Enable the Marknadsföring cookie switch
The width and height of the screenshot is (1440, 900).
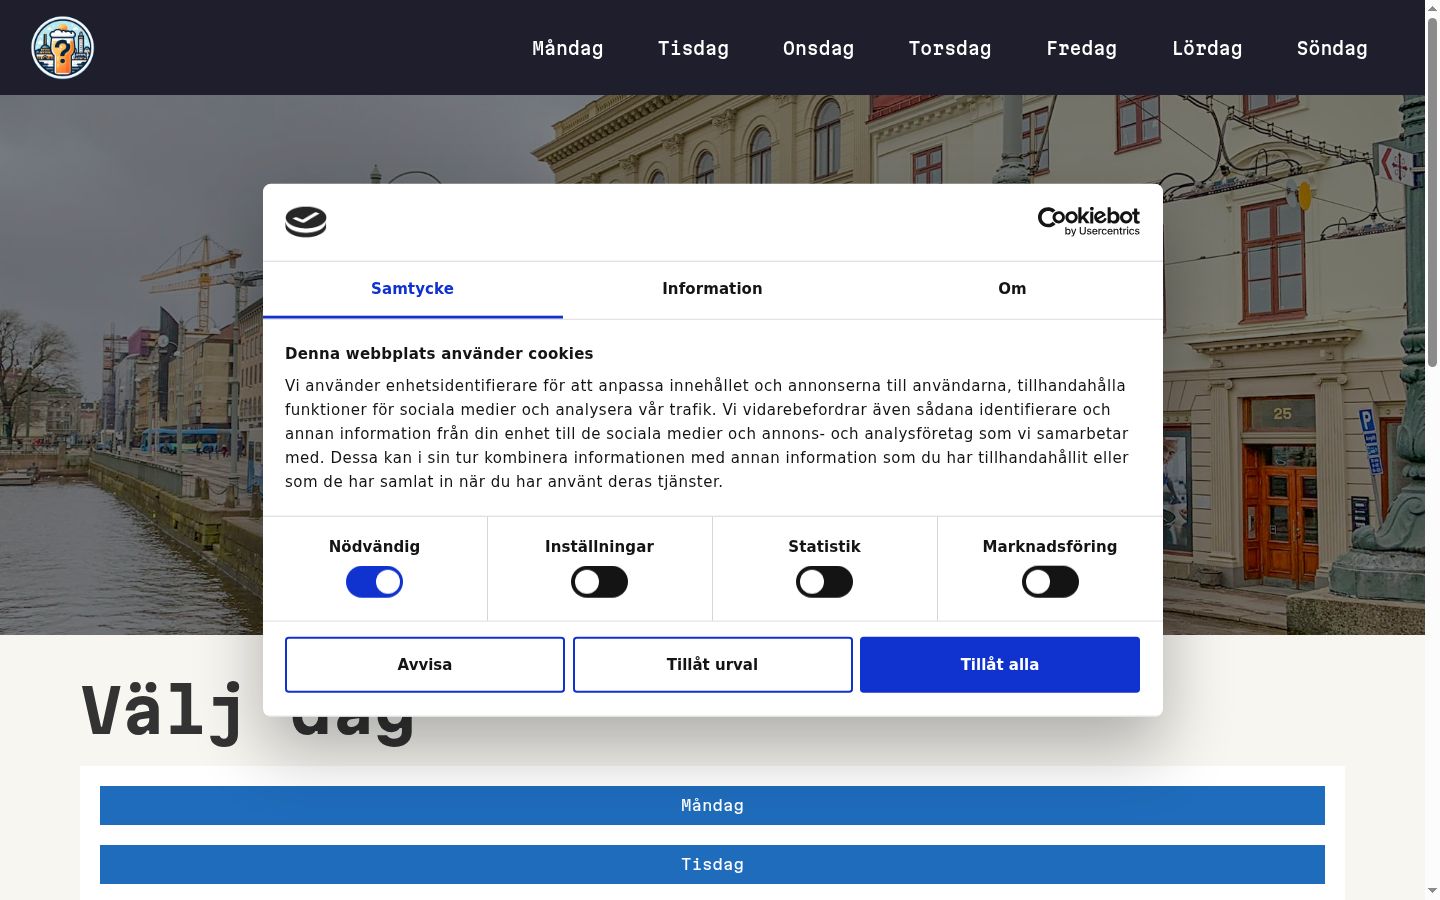1050,582
